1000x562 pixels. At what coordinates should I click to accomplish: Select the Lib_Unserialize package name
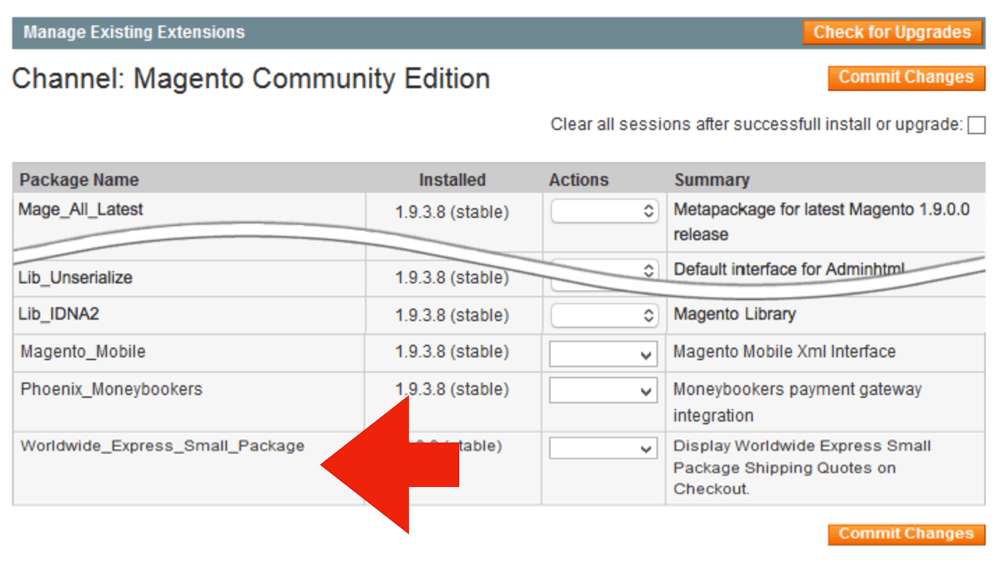[x=75, y=277]
